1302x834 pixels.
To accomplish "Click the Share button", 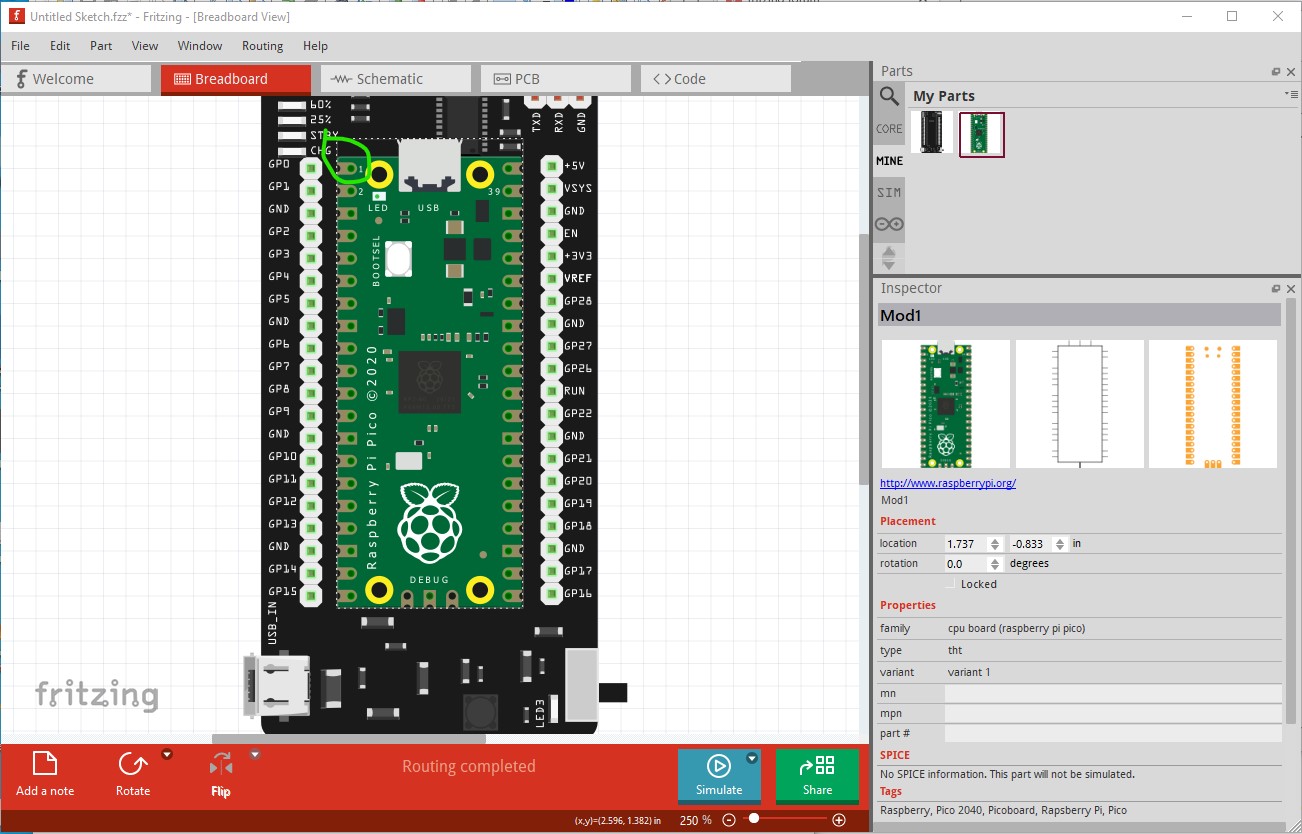I will (817, 776).
